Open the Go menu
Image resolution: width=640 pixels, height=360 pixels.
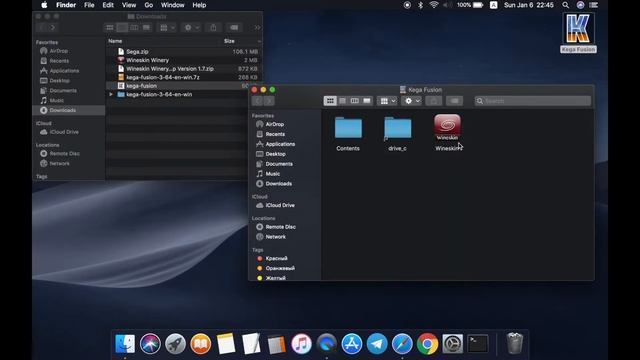pyautogui.click(x=149, y=5)
